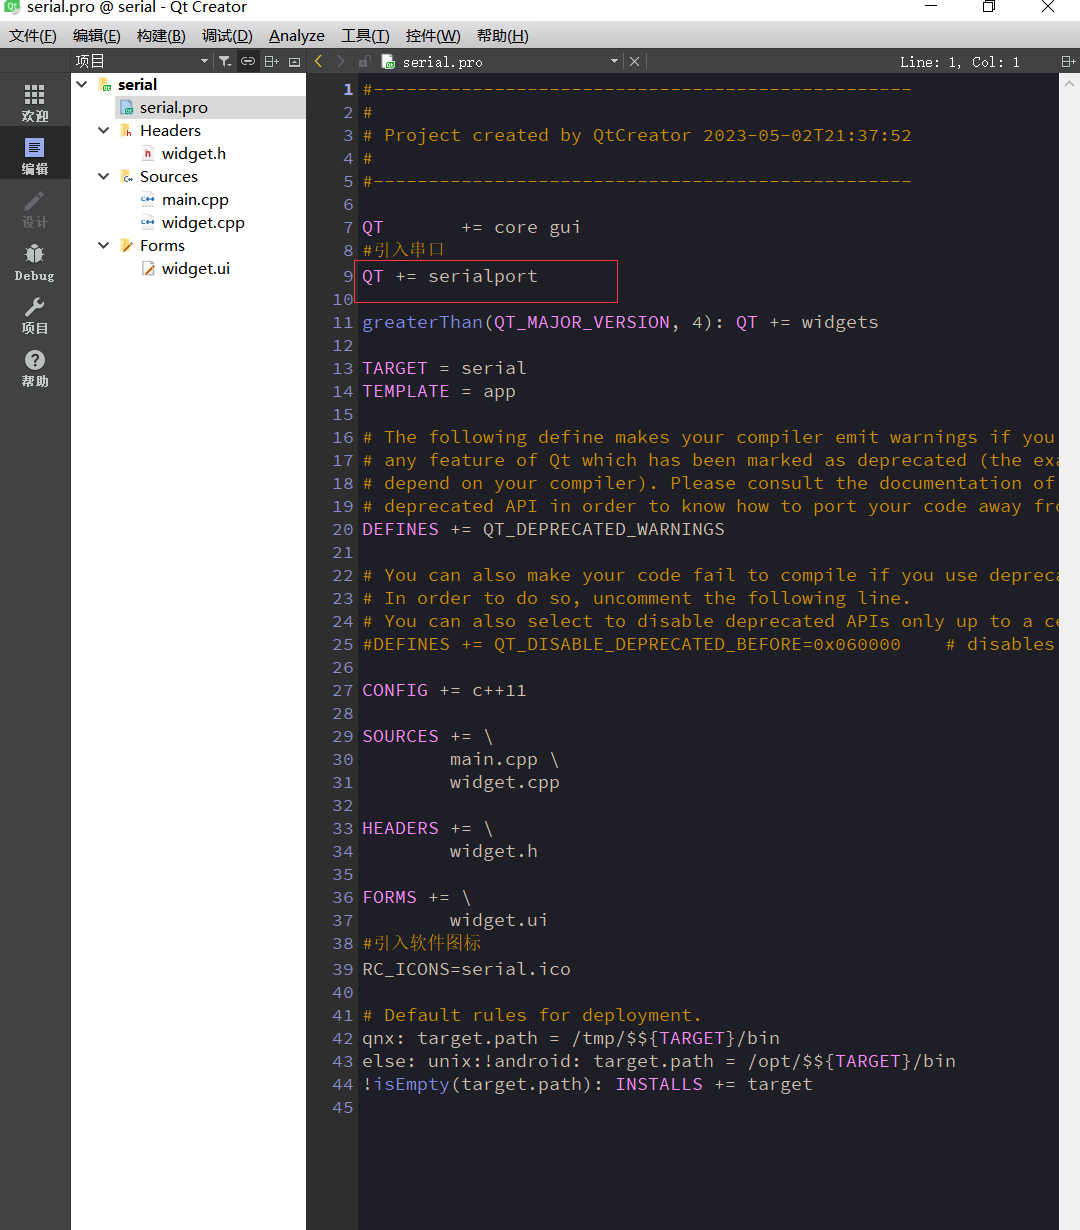The height and width of the screenshot is (1230, 1080).
Task: Click the 'TARGET = serial' line
Action: tap(444, 369)
